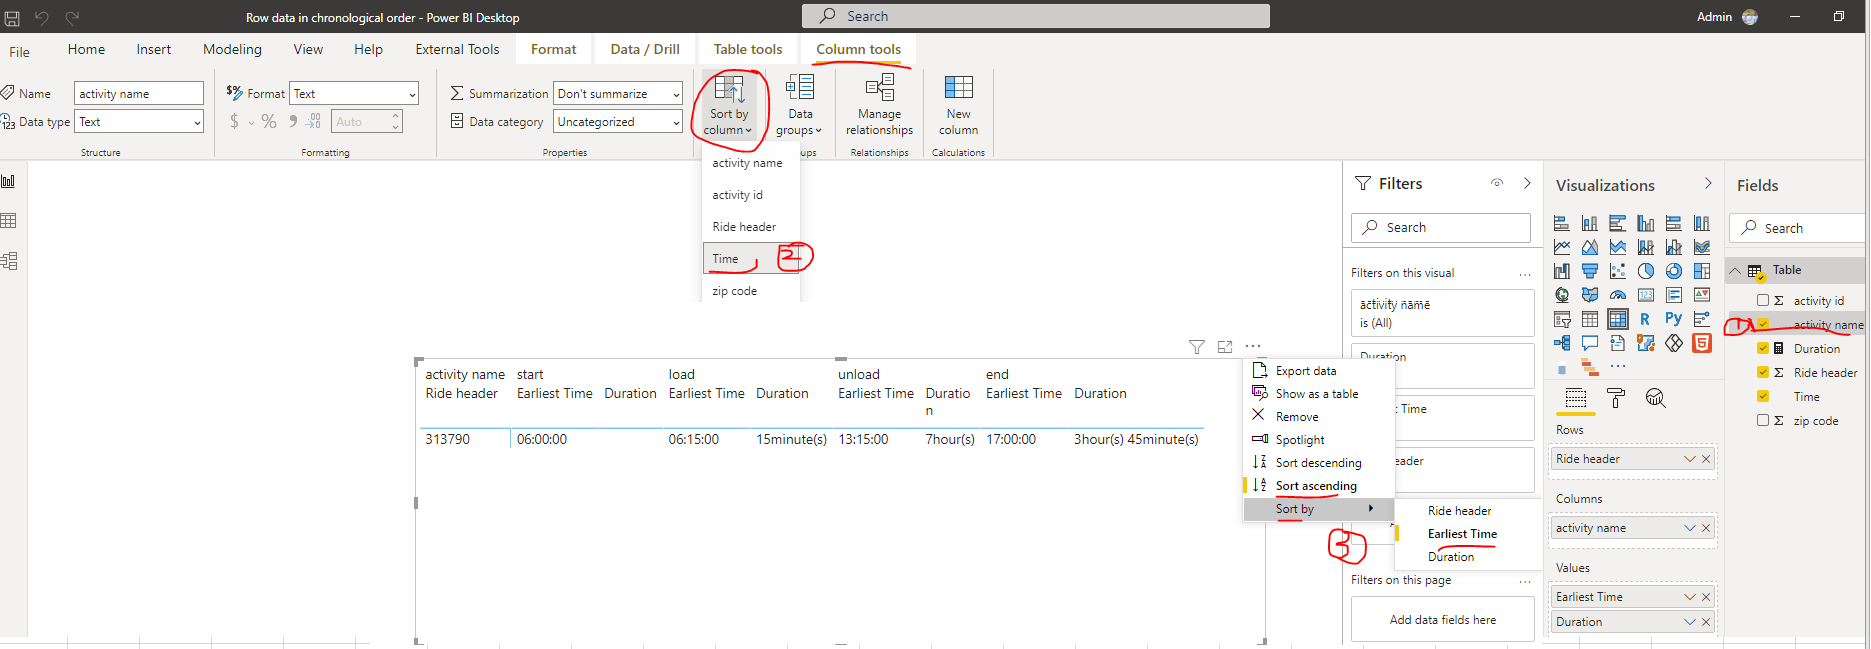Open the Format paint-roller pane
Image resolution: width=1871 pixels, height=649 pixels.
pos(1616,398)
